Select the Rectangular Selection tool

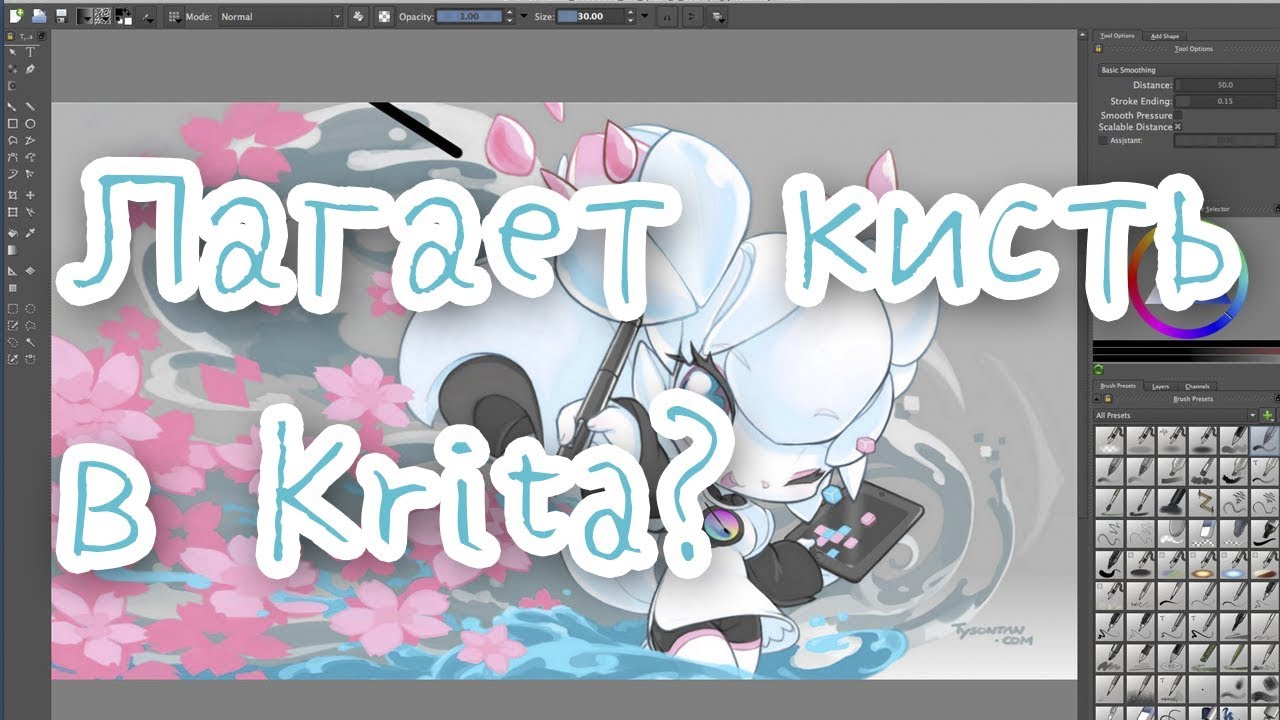tap(12, 309)
